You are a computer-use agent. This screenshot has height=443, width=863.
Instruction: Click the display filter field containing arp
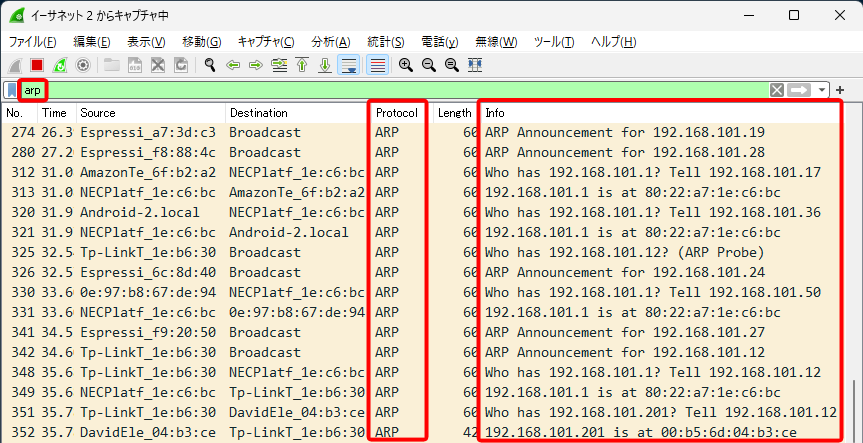pyautogui.click(x=394, y=90)
